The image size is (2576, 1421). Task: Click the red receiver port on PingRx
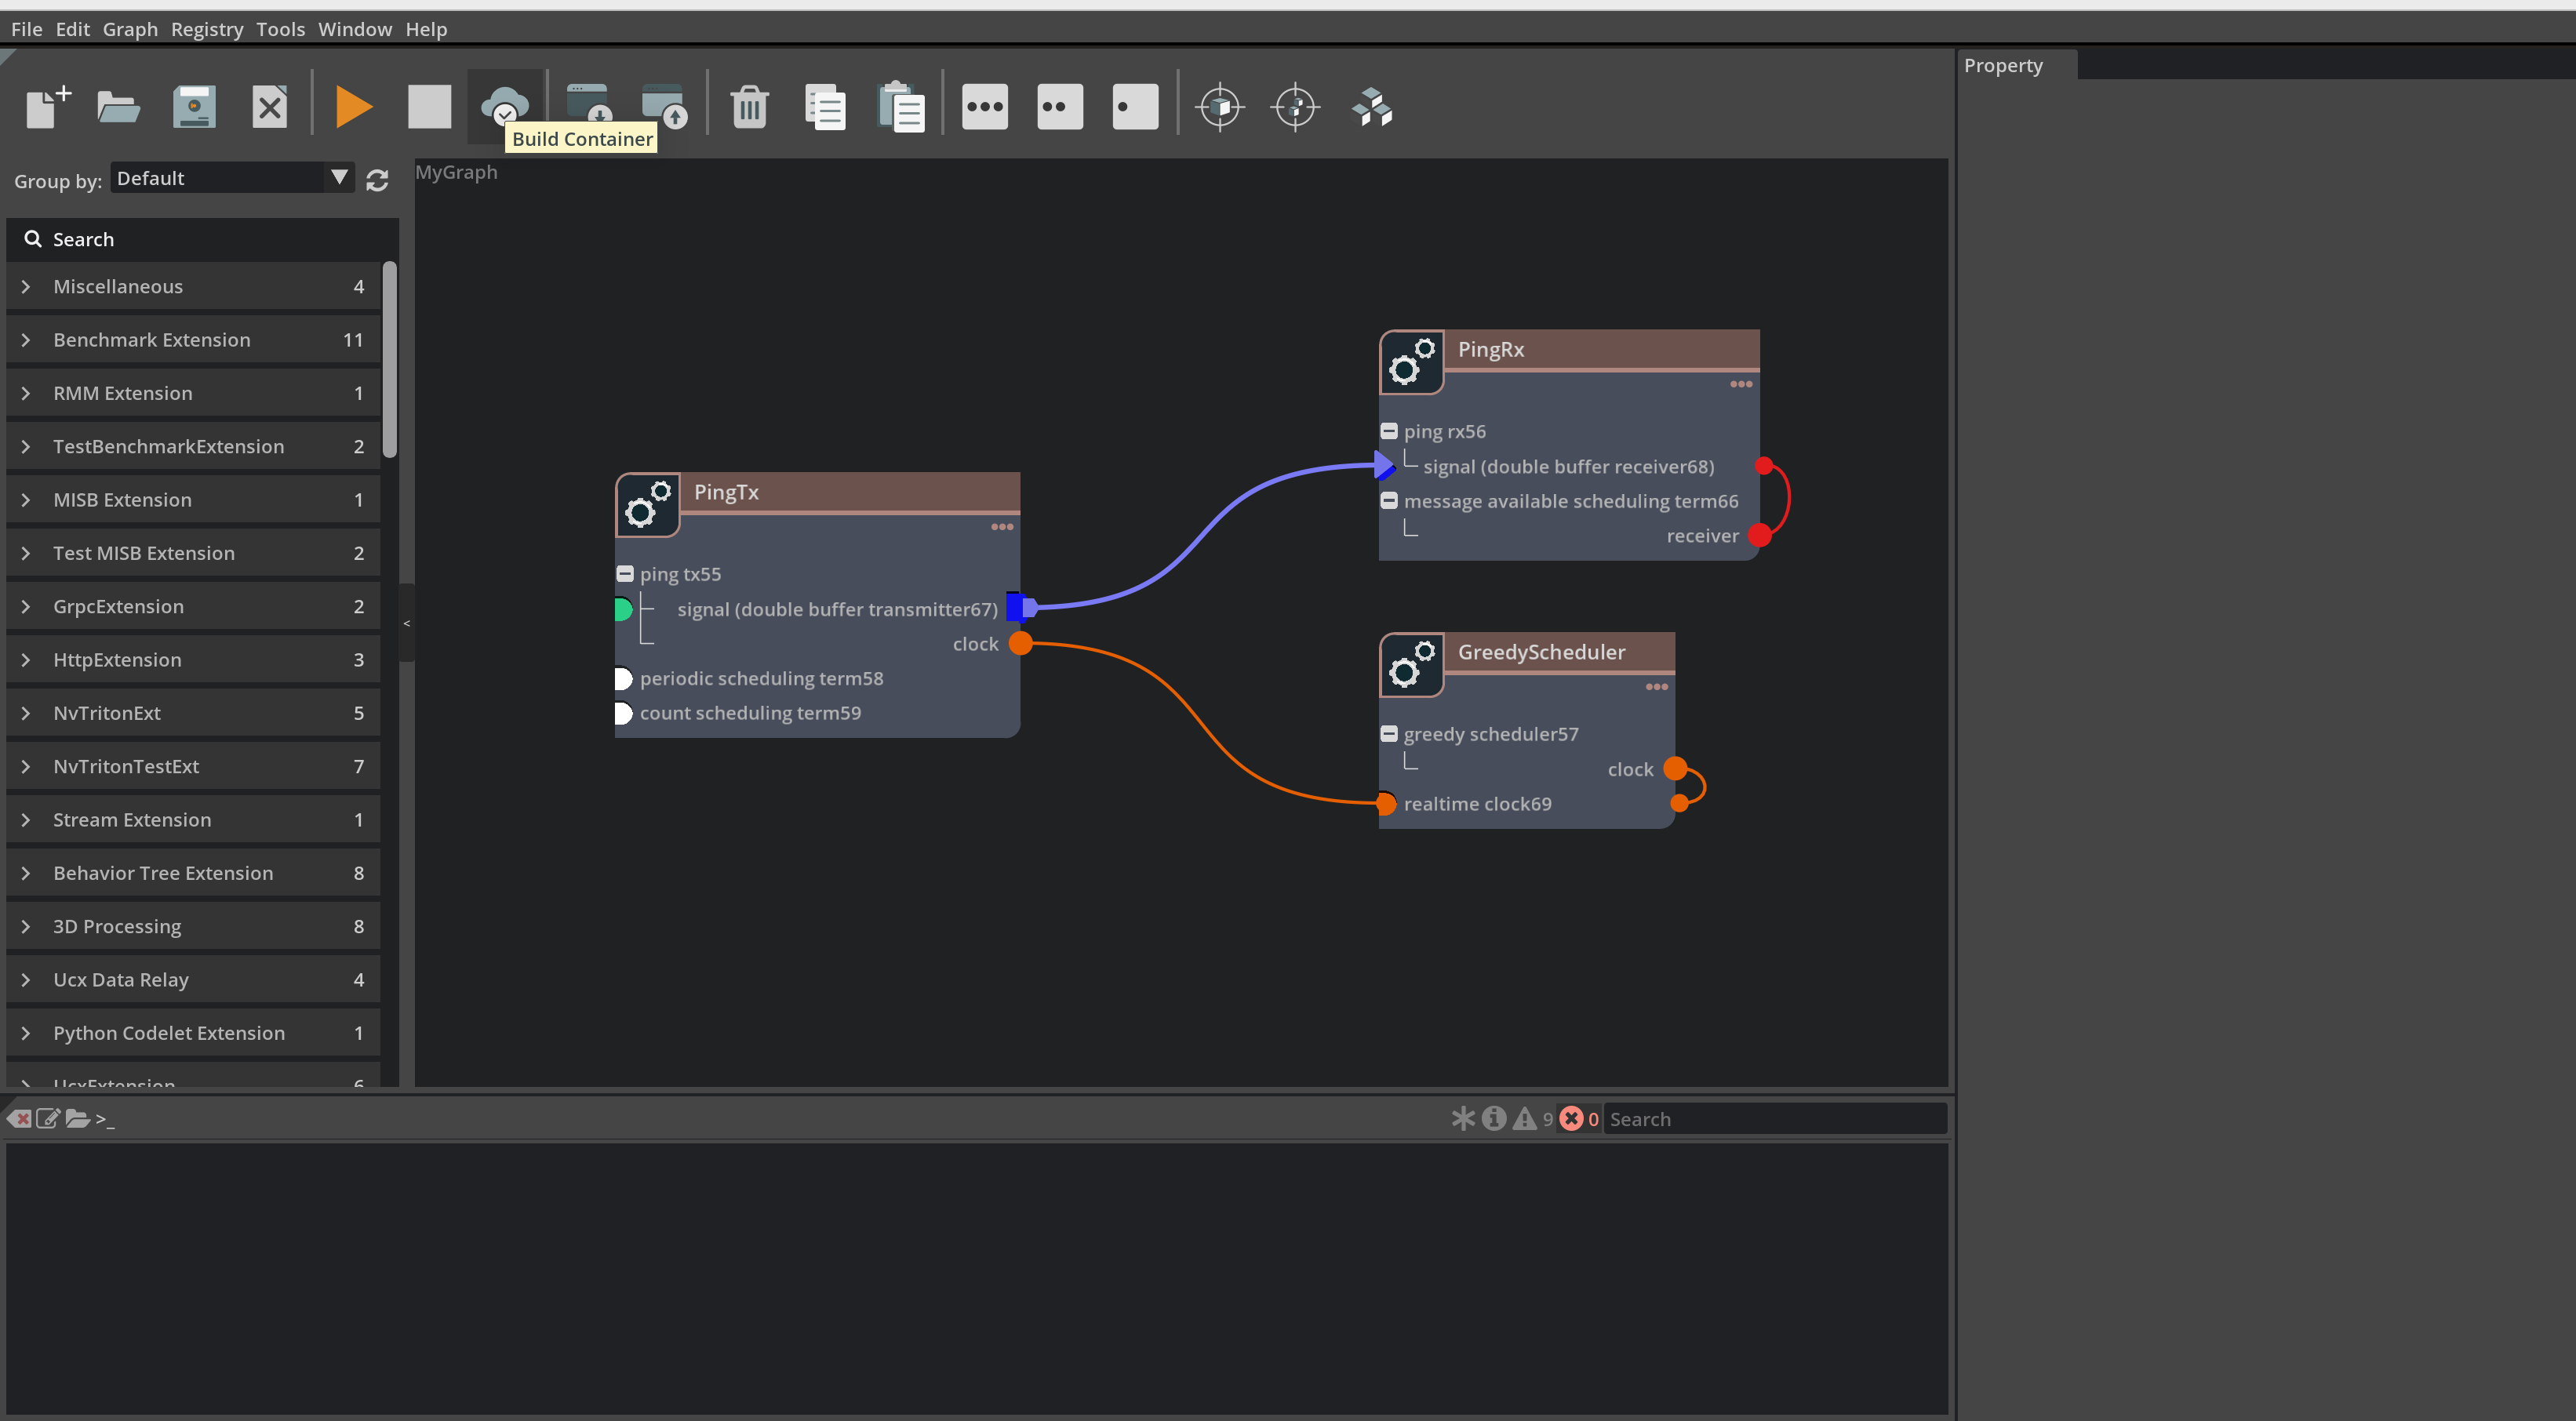1760,535
